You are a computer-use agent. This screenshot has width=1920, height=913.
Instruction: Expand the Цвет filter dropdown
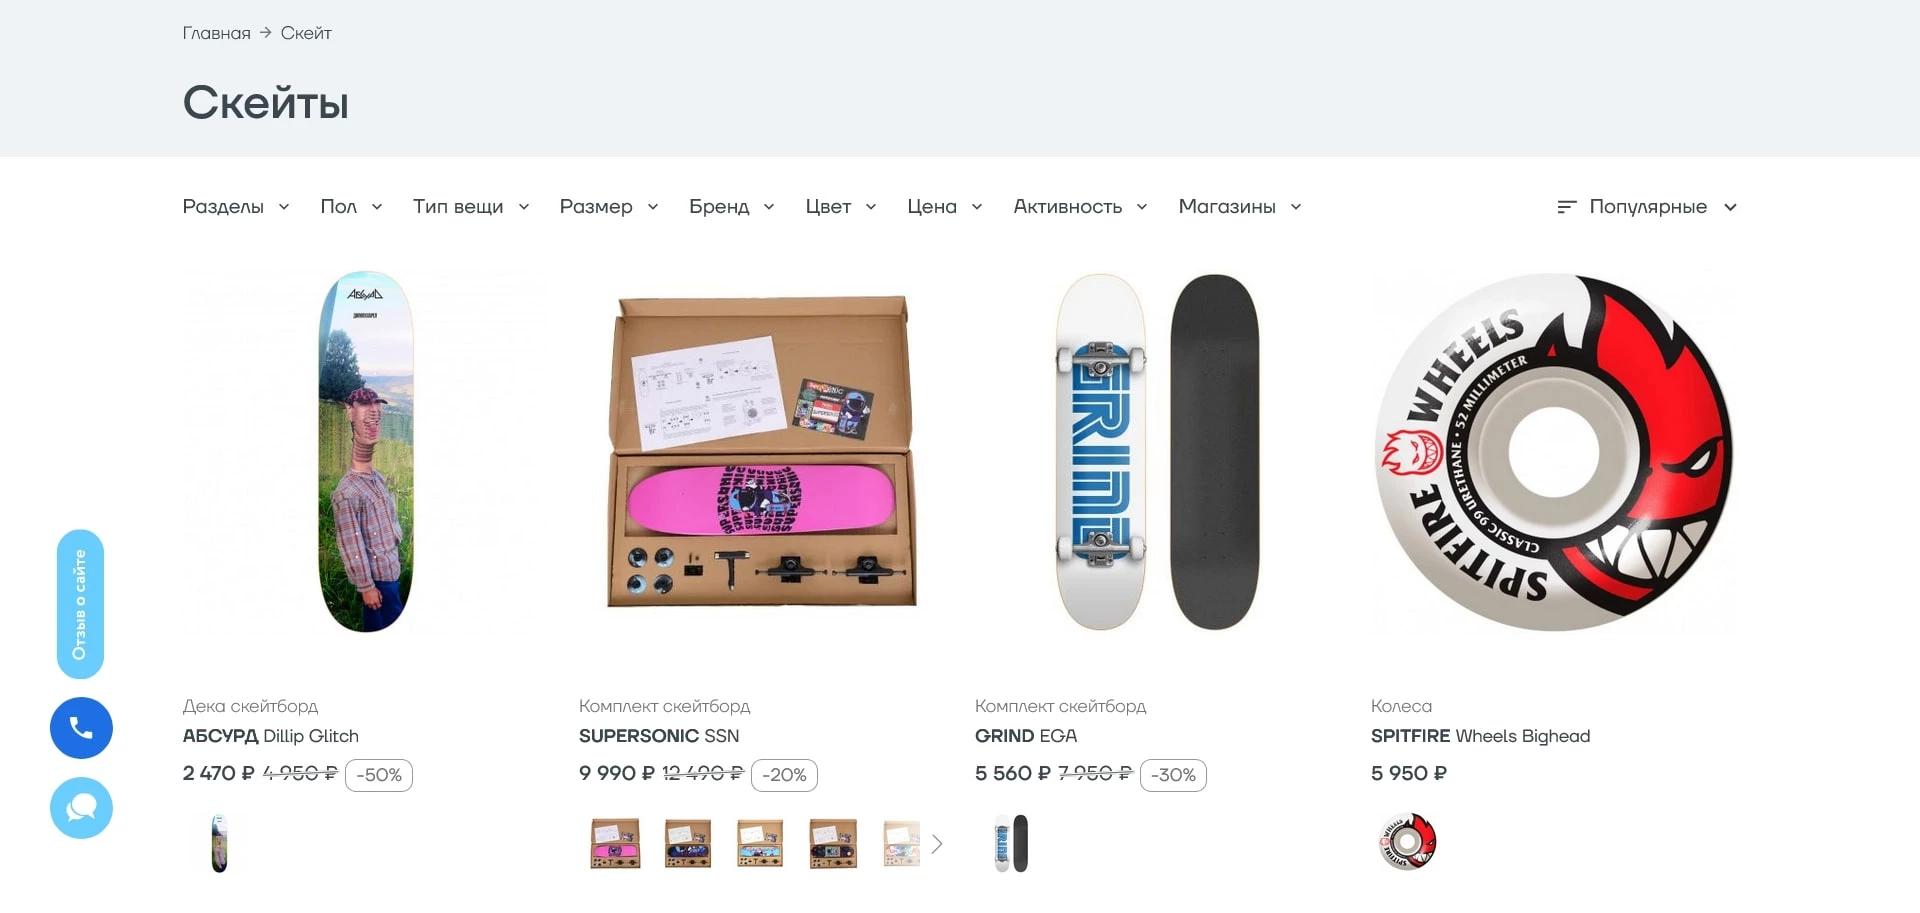(x=841, y=207)
